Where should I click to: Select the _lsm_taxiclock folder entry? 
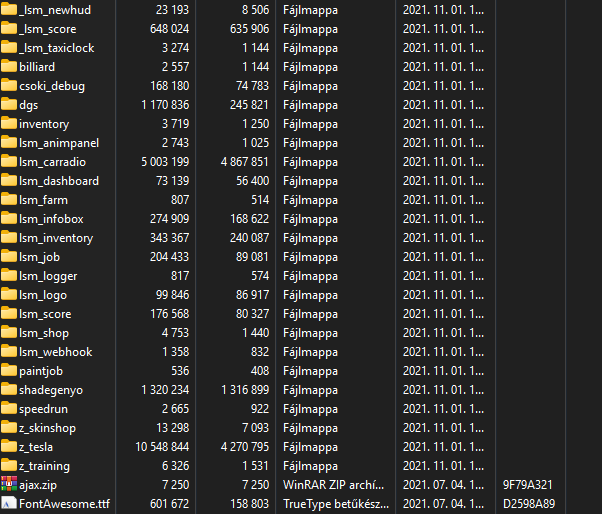click(56, 48)
